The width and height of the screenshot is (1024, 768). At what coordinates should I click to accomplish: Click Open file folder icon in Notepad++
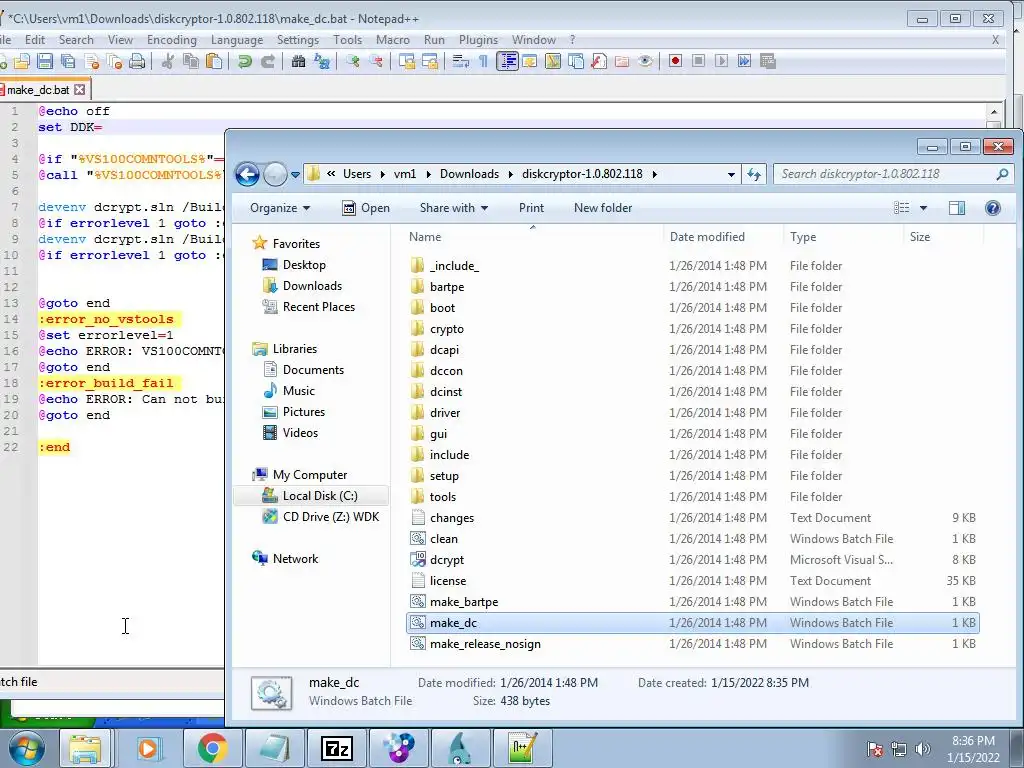tap(22, 61)
